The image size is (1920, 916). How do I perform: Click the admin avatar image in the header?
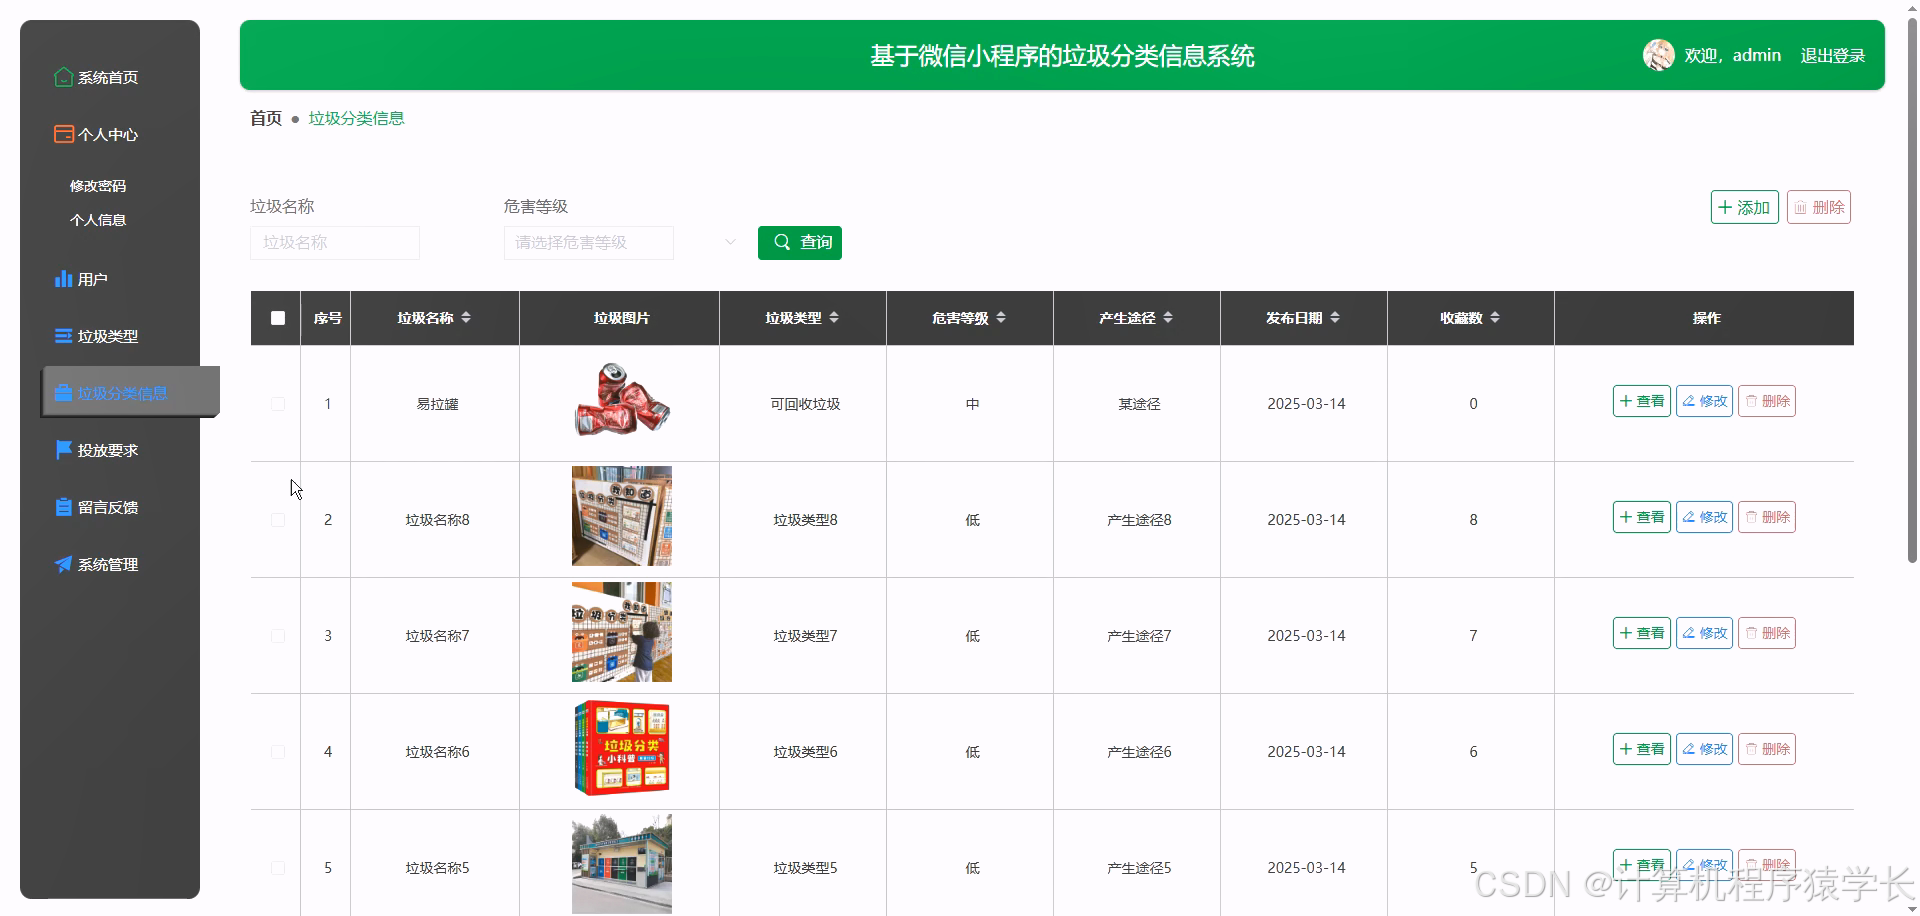[x=1658, y=55]
